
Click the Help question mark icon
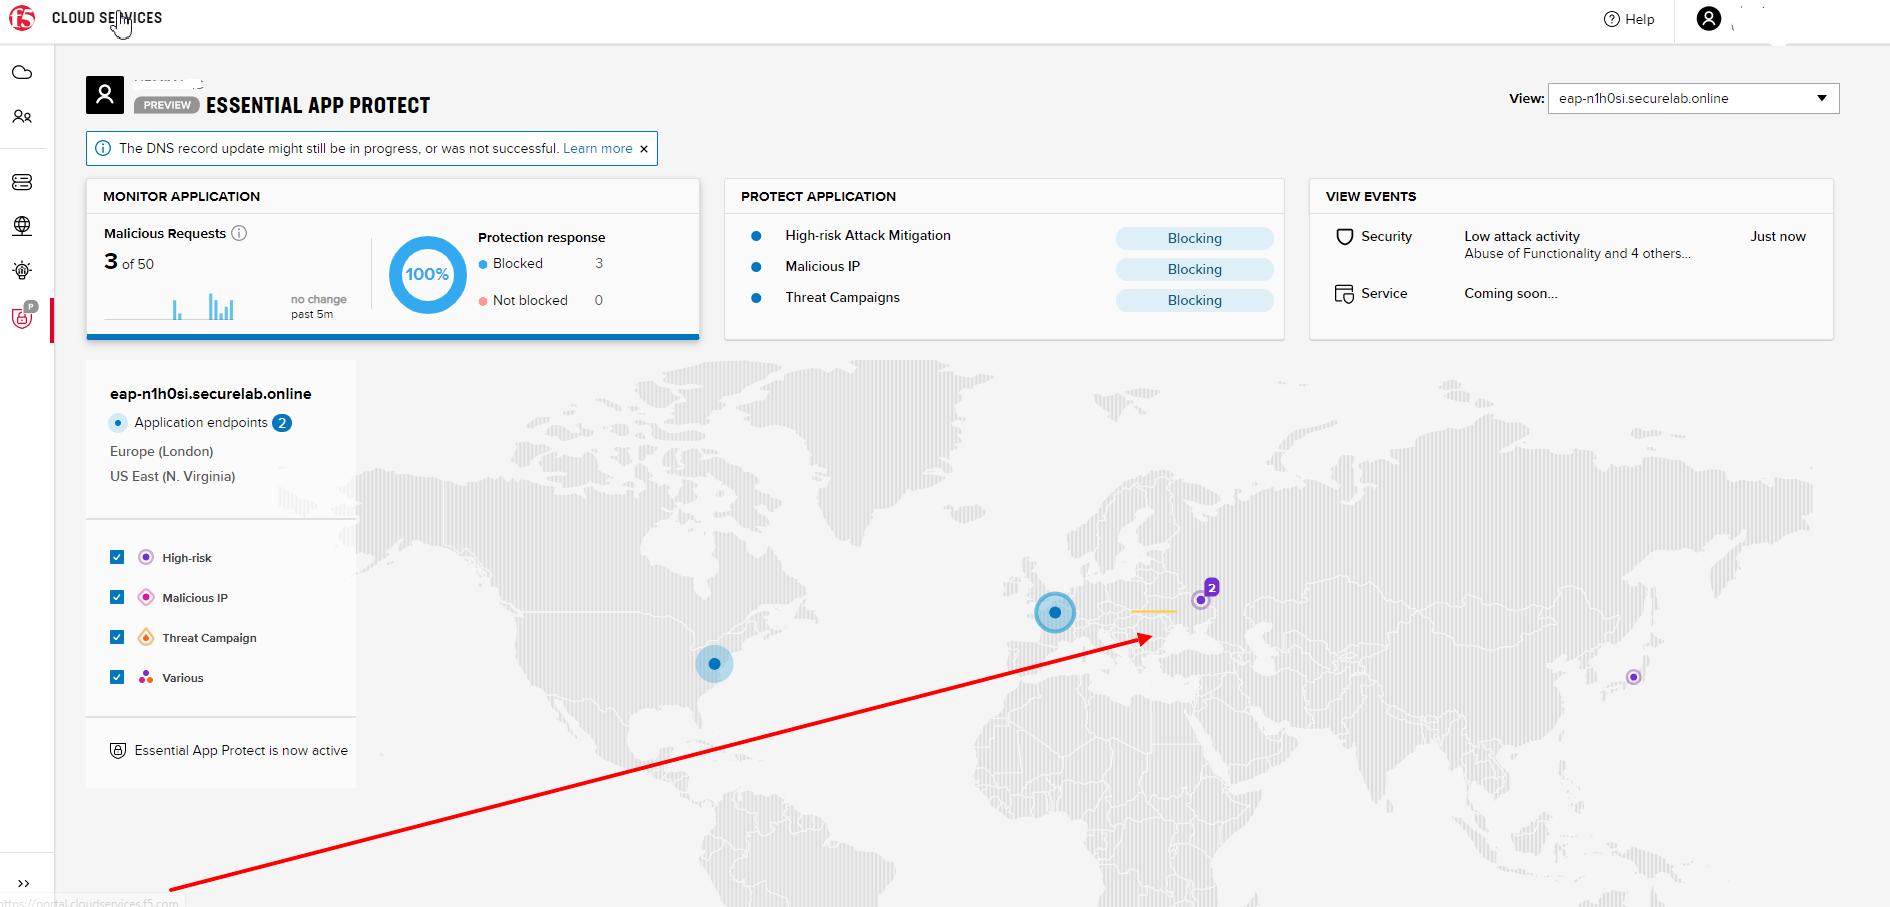click(1611, 19)
